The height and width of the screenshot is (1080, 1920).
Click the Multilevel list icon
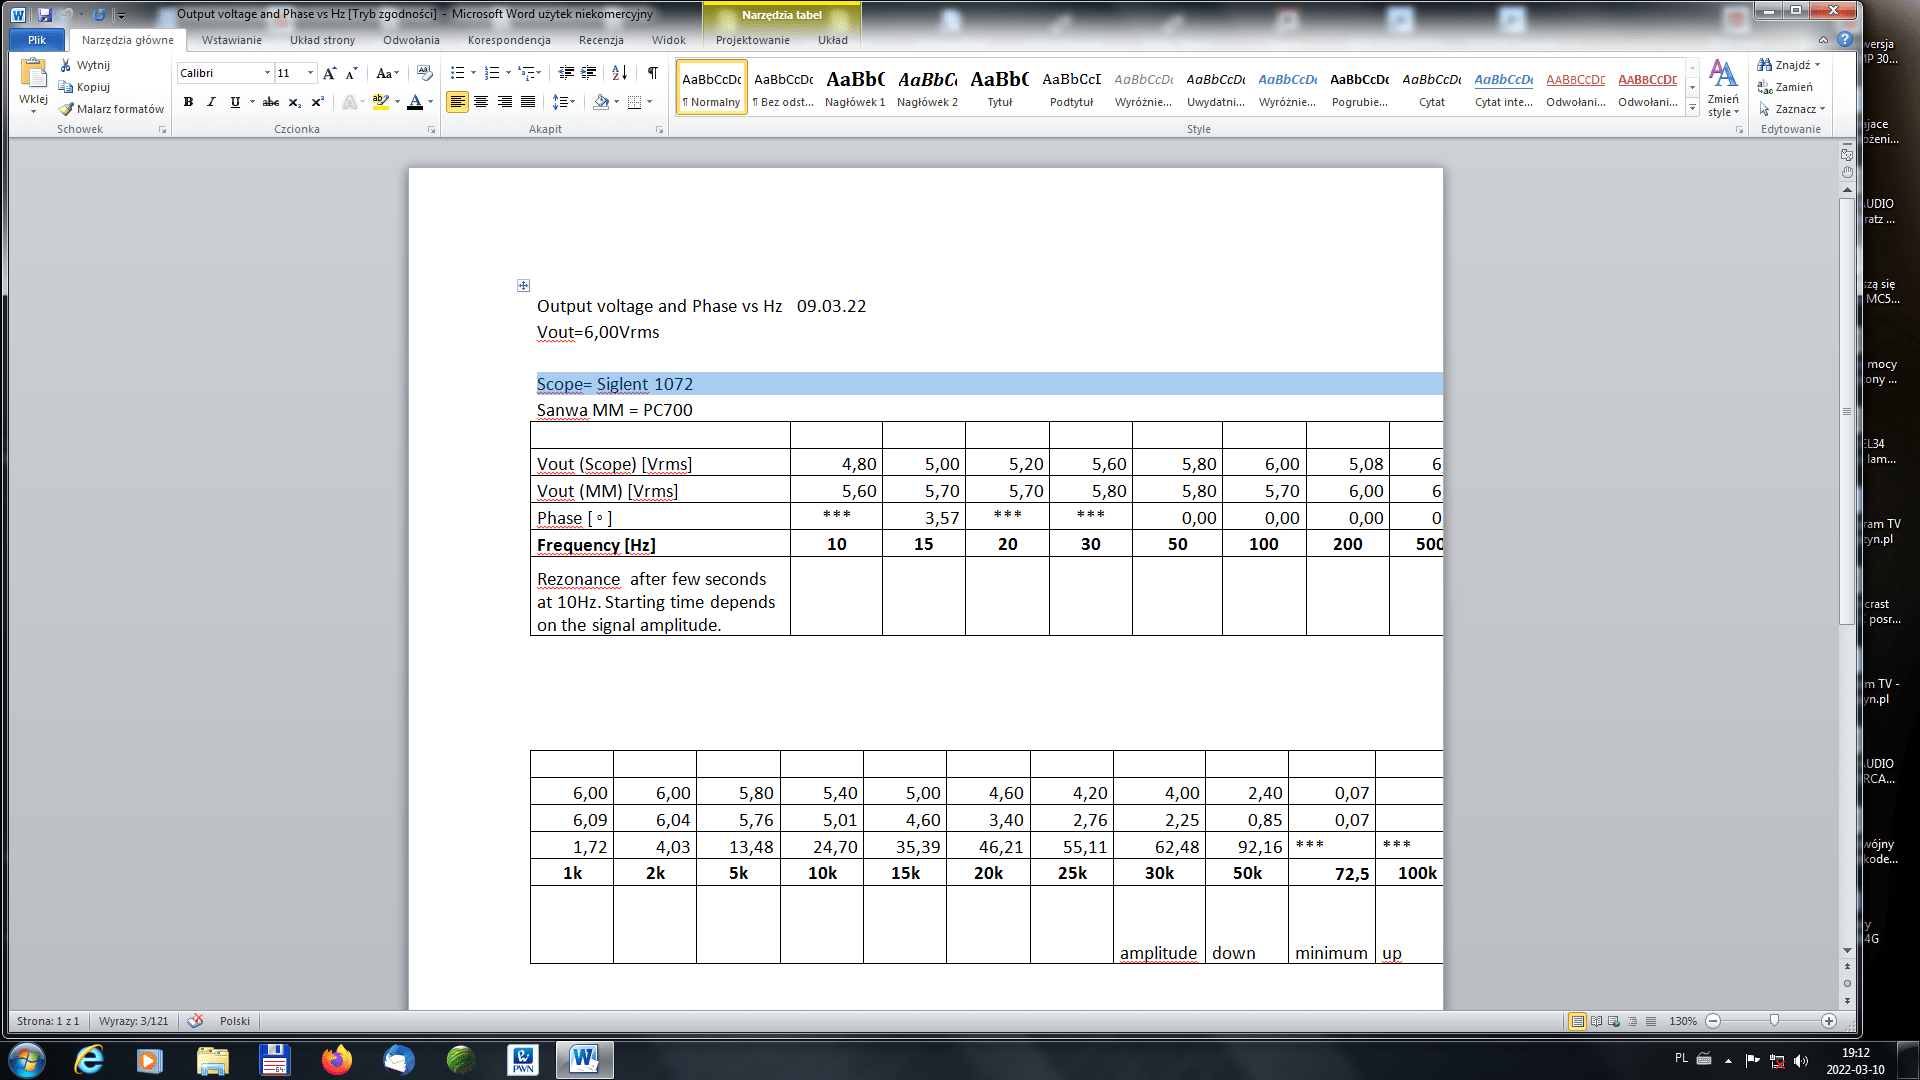click(x=526, y=73)
